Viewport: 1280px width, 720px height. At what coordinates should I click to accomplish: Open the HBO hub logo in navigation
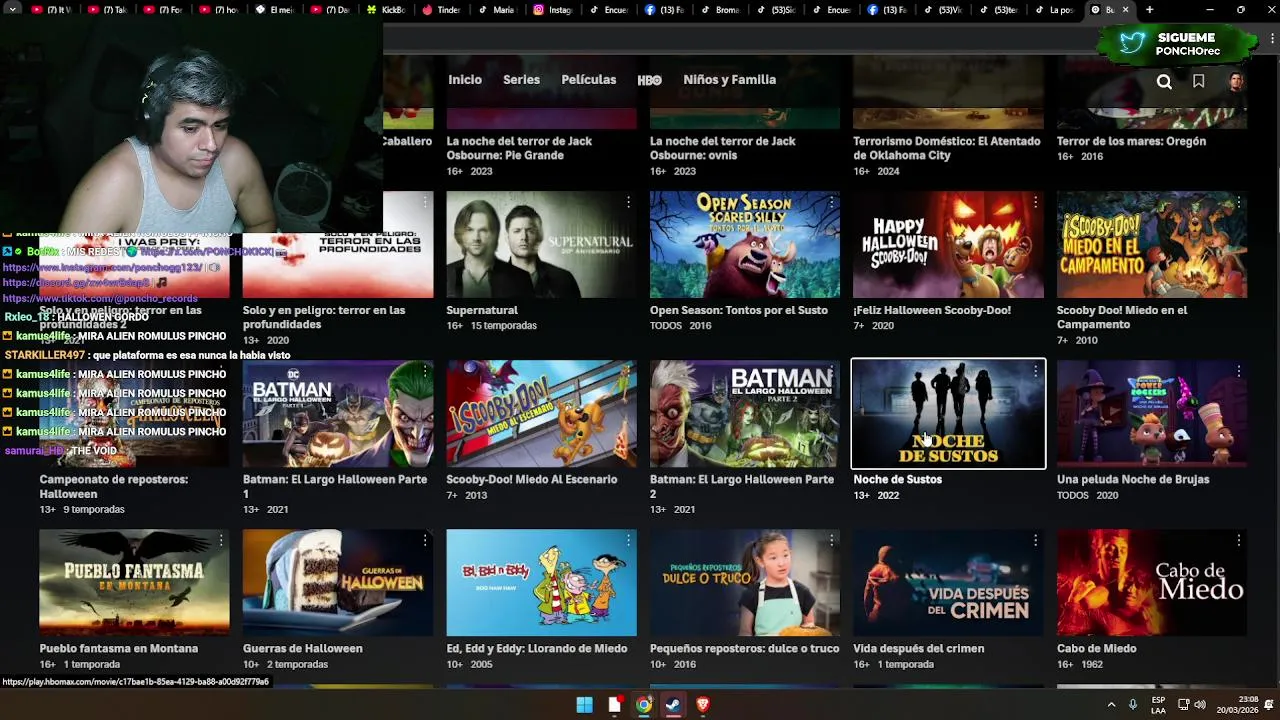[649, 80]
